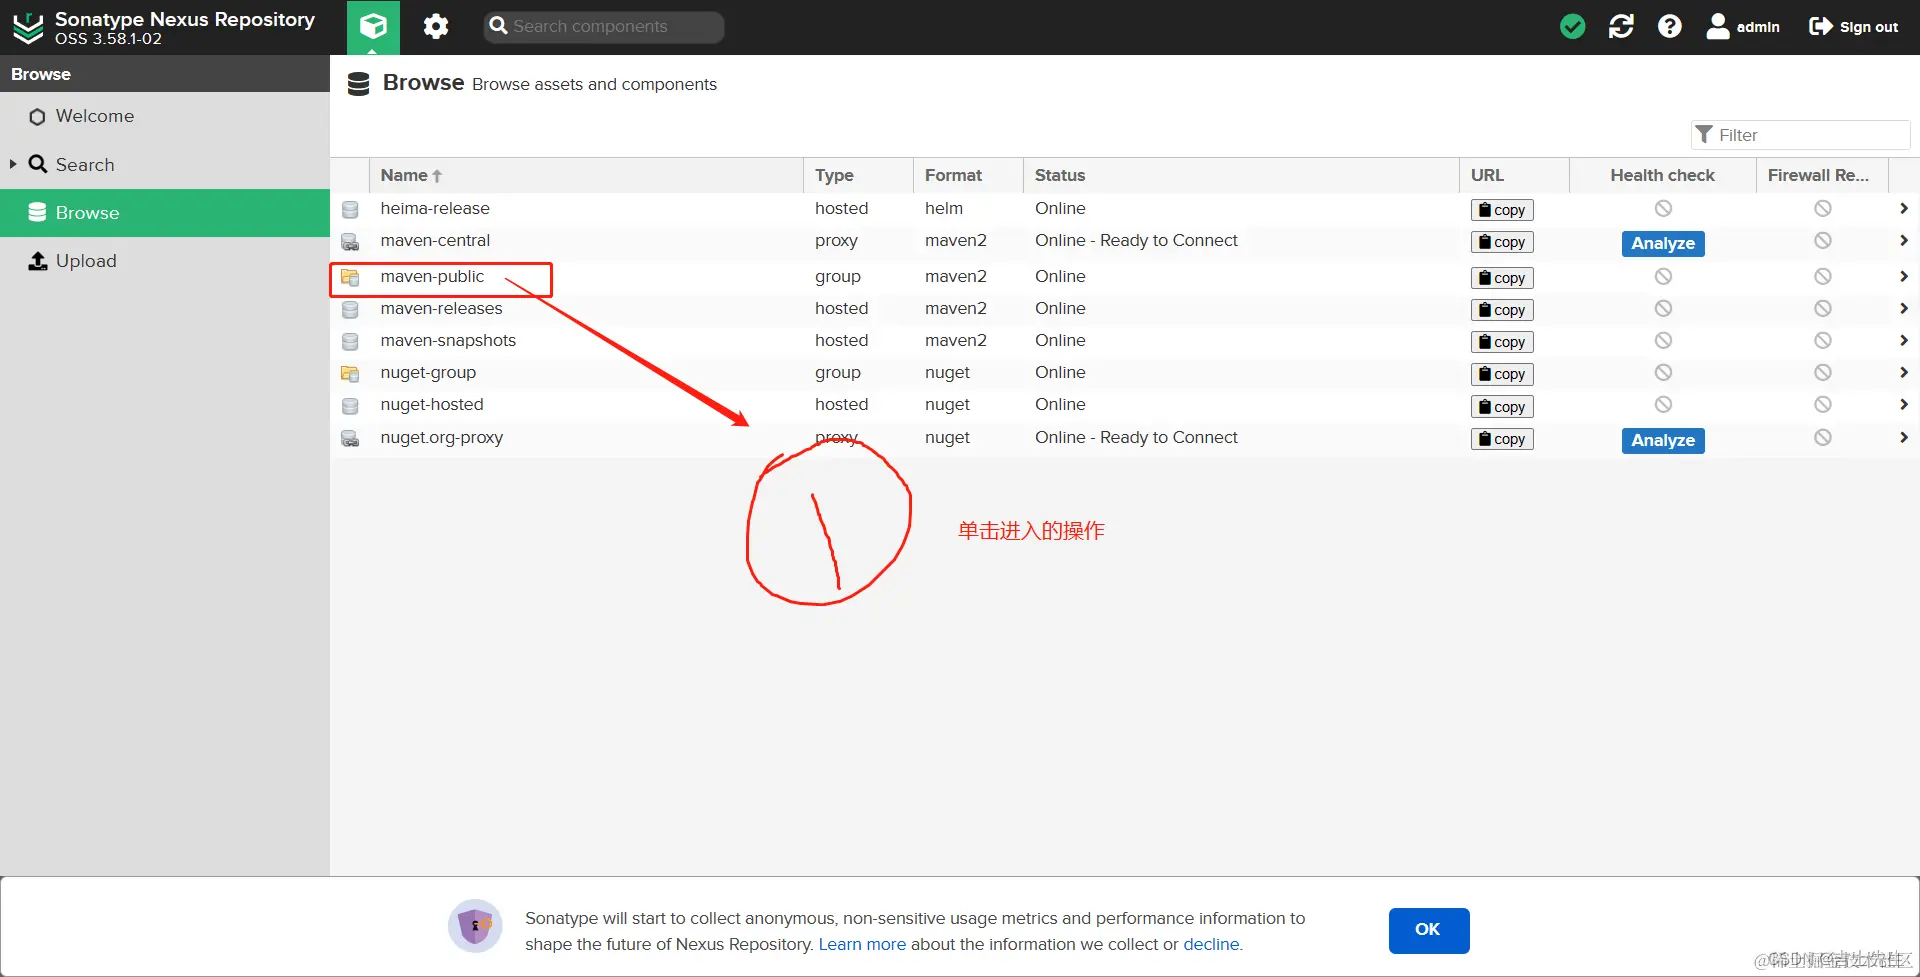The width and height of the screenshot is (1920, 977).
Task: Sort by the Format column header
Action: click(x=968, y=175)
